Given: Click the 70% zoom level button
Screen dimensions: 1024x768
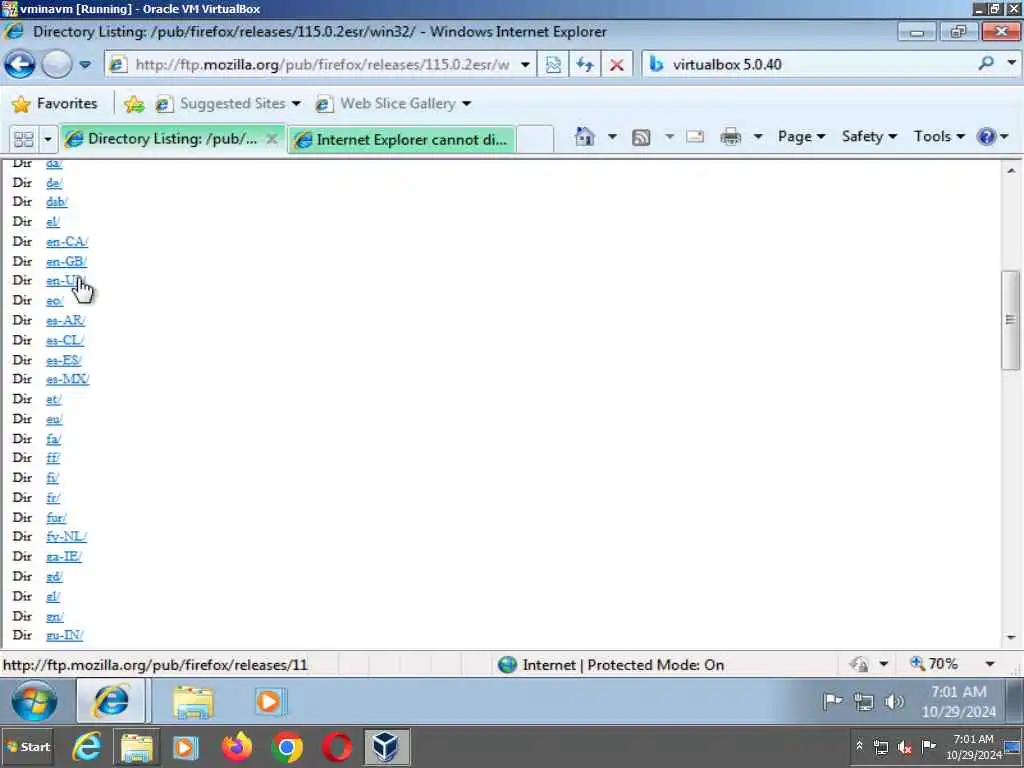Looking at the screenshot, I should pos(935,664).
